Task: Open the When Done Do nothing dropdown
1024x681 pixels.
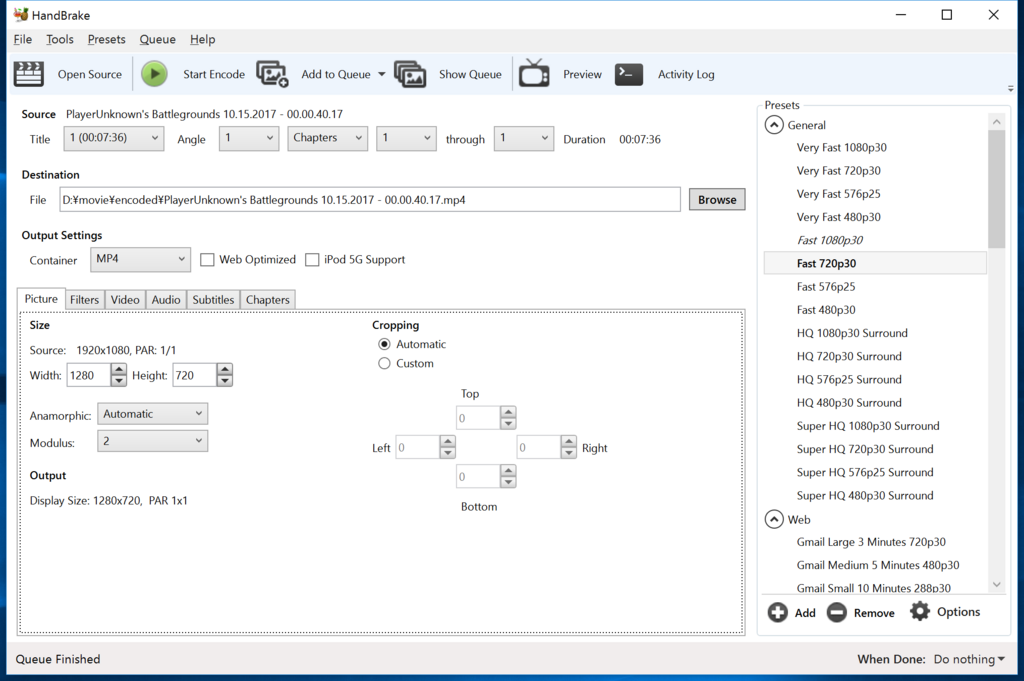Action: click(x=969, y=659)
